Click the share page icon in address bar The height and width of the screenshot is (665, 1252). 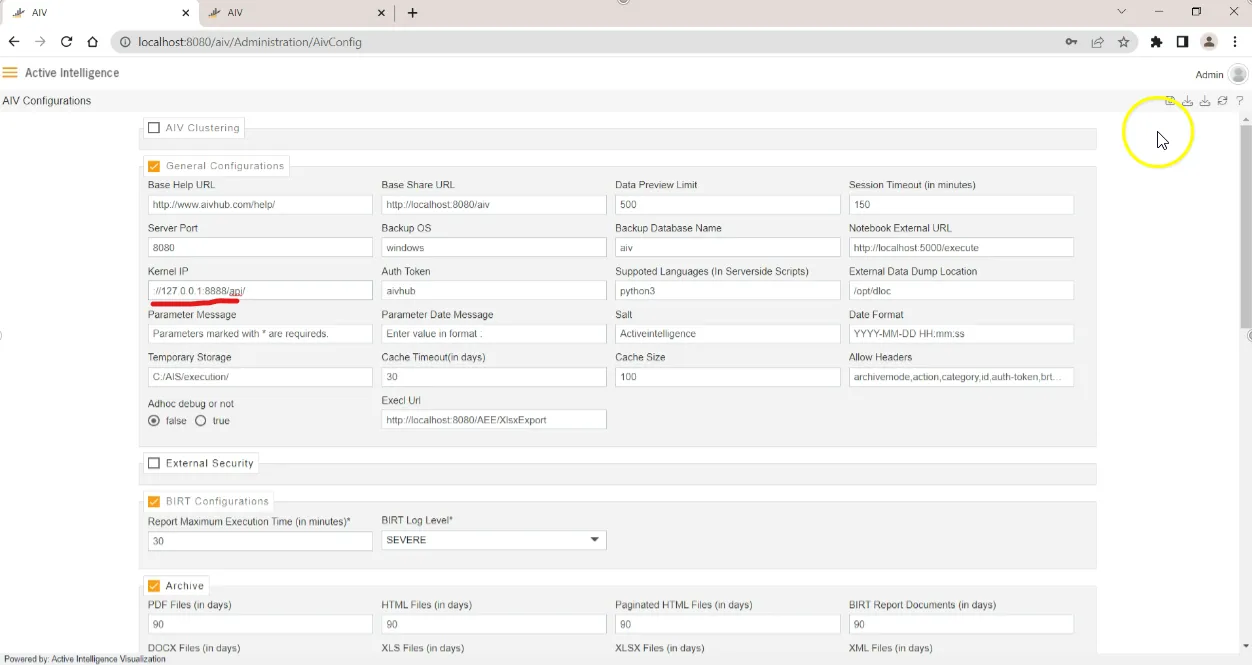1098,42
